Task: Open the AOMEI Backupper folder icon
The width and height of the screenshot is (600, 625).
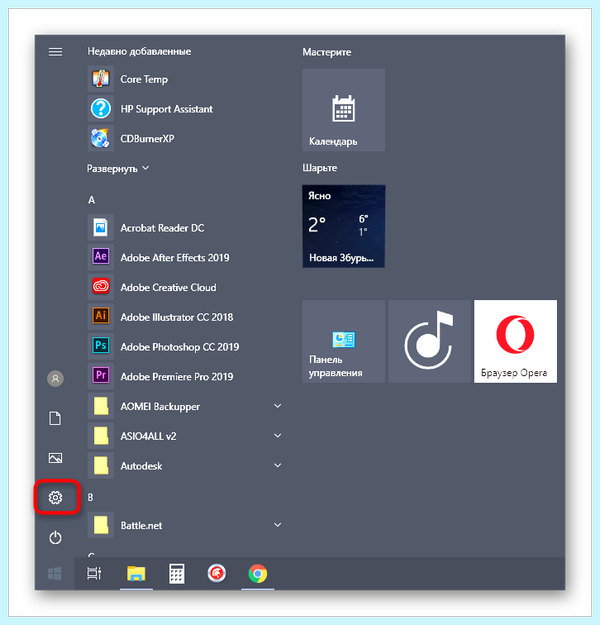Action: tap(101, 407)
